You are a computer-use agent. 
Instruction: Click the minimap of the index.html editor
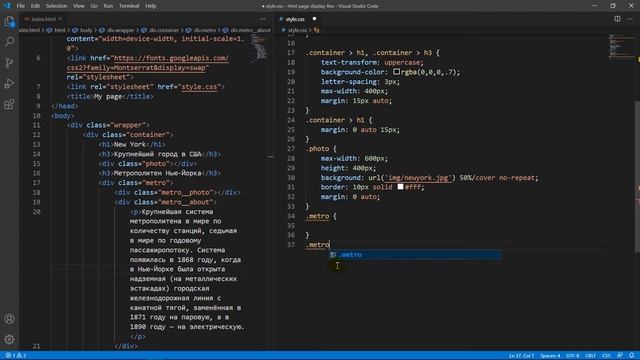pos(259,47)
